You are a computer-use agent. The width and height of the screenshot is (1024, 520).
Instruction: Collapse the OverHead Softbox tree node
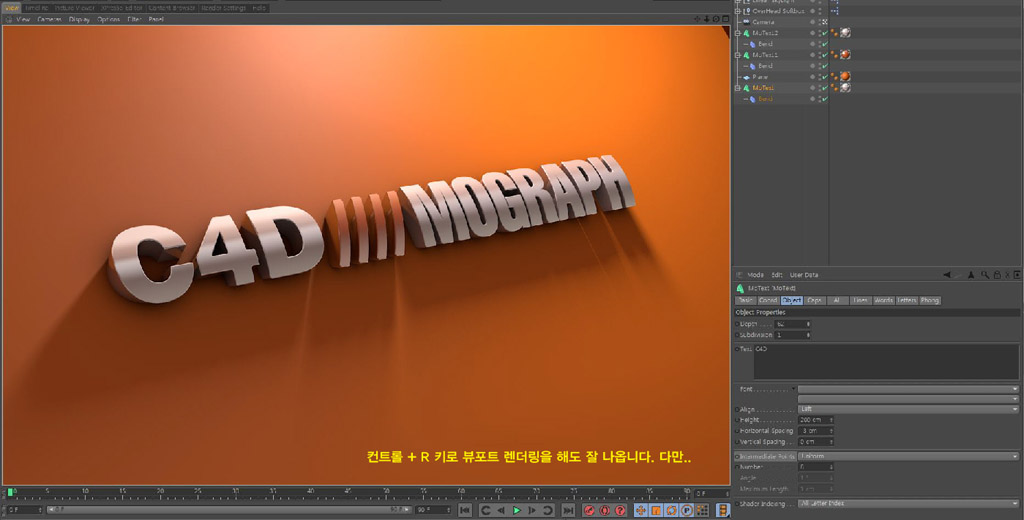(x=738, y=11)
